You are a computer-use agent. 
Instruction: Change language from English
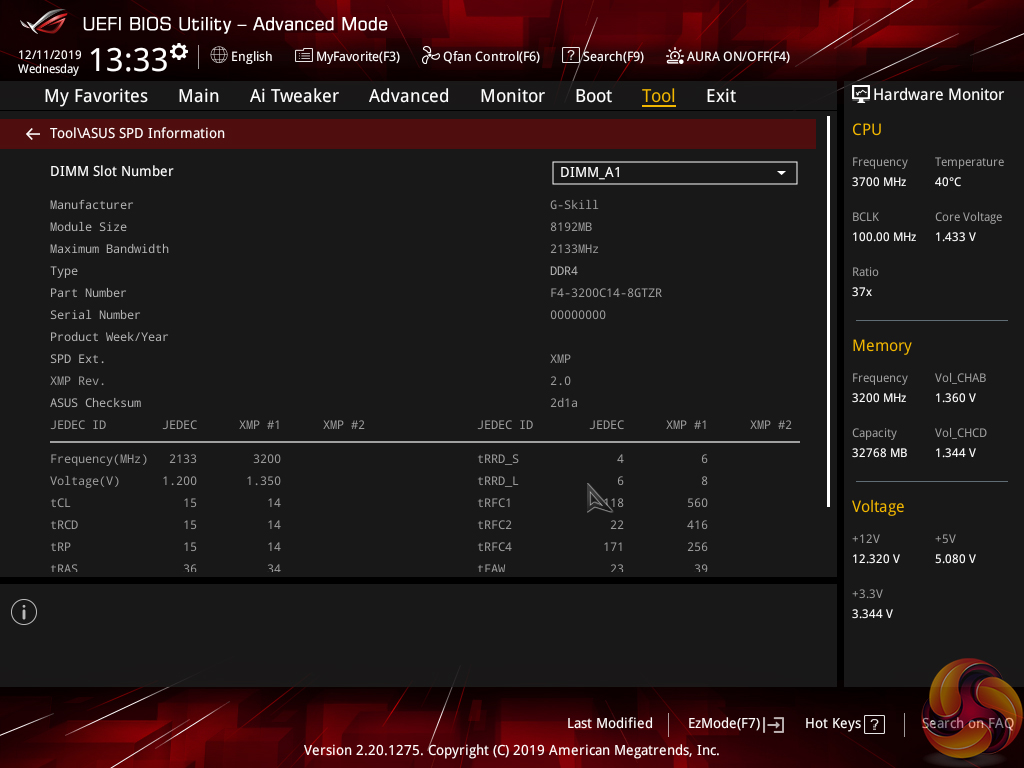[x=251, y=56]
